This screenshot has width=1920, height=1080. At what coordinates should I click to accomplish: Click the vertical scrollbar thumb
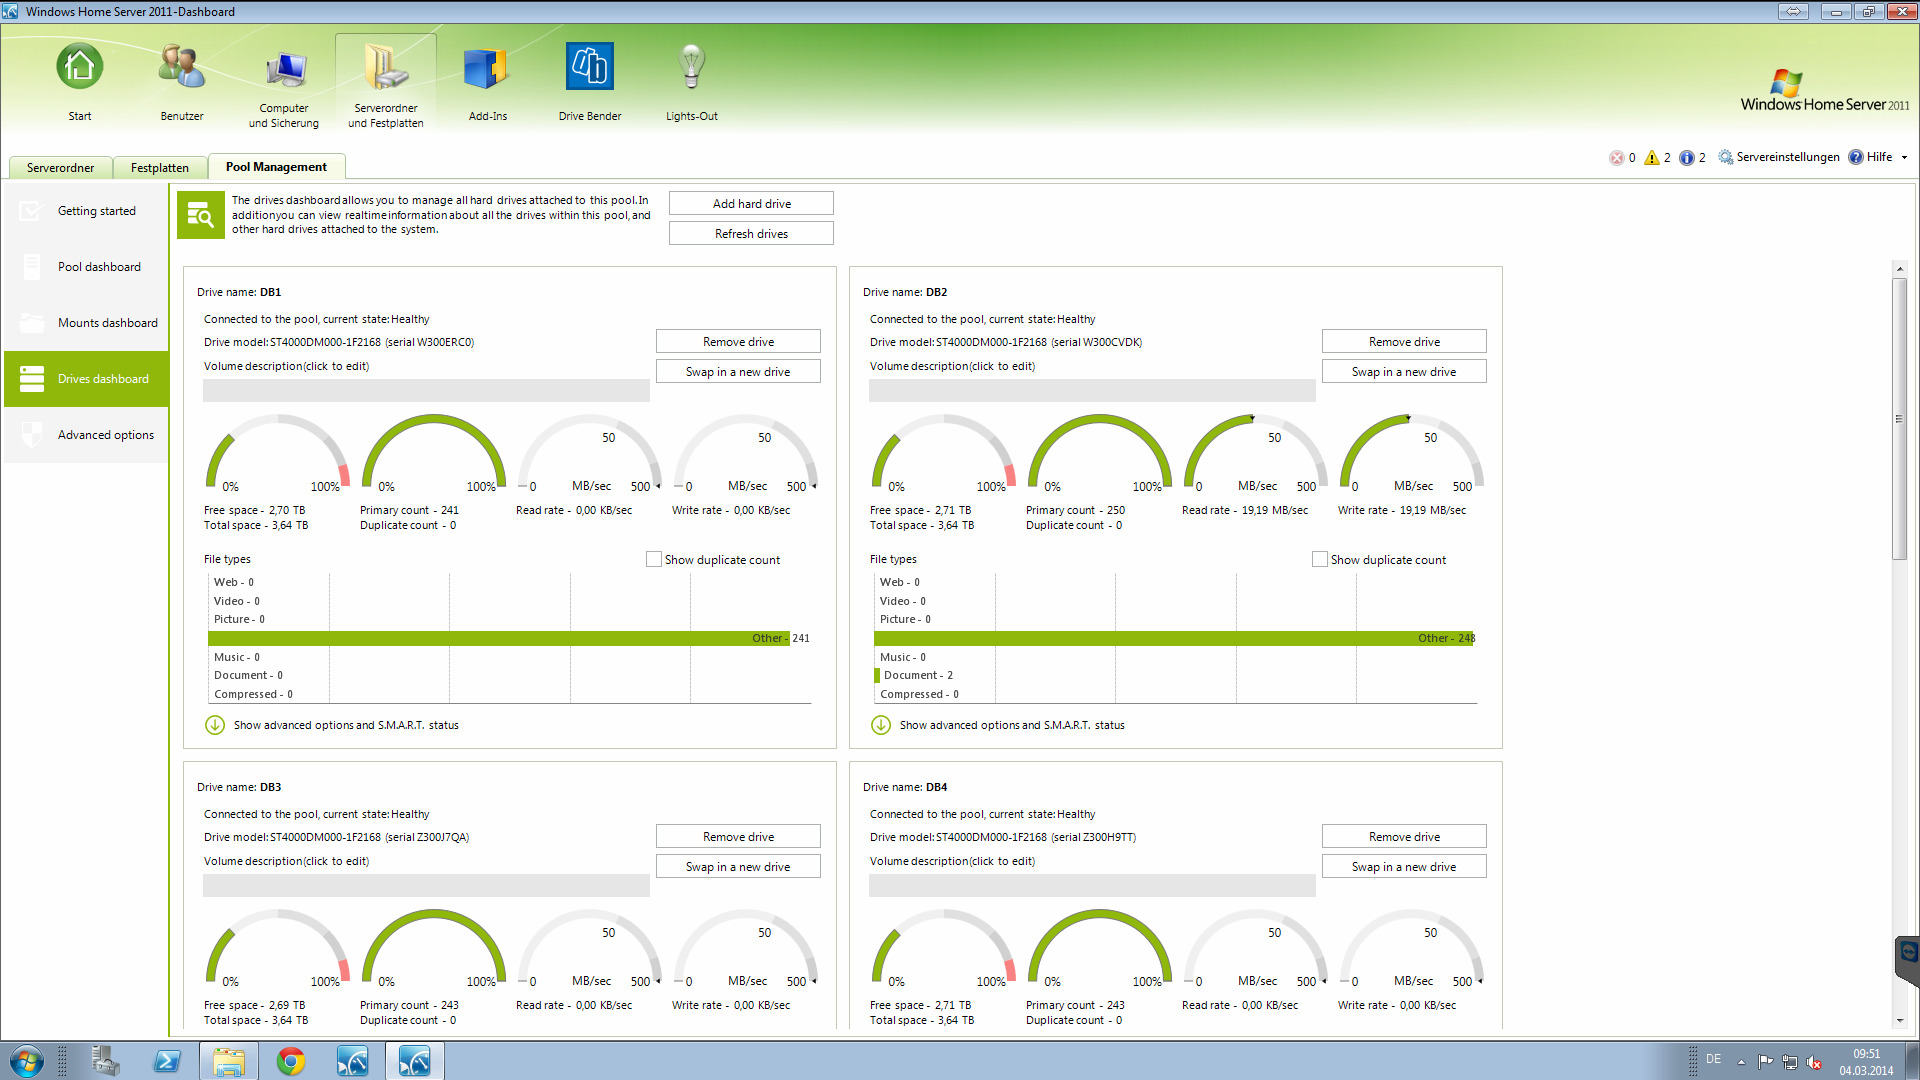pos(1899,419)
